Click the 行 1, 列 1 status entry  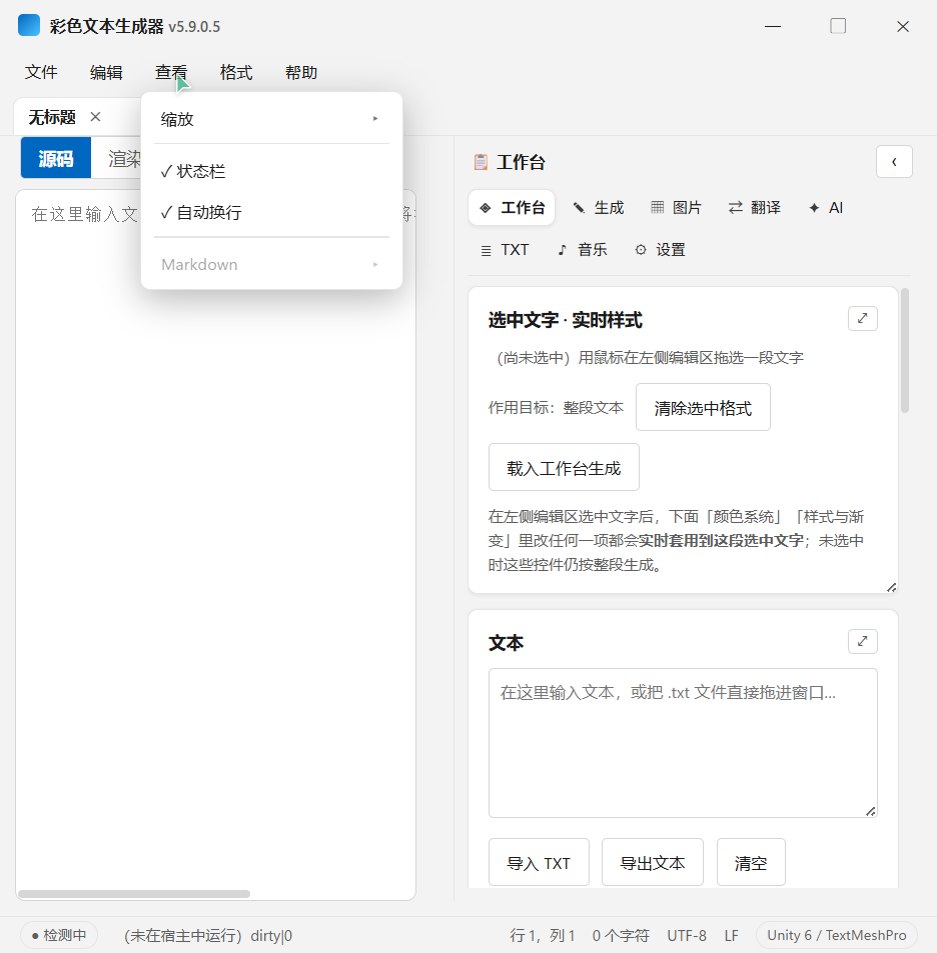[543, 935]
